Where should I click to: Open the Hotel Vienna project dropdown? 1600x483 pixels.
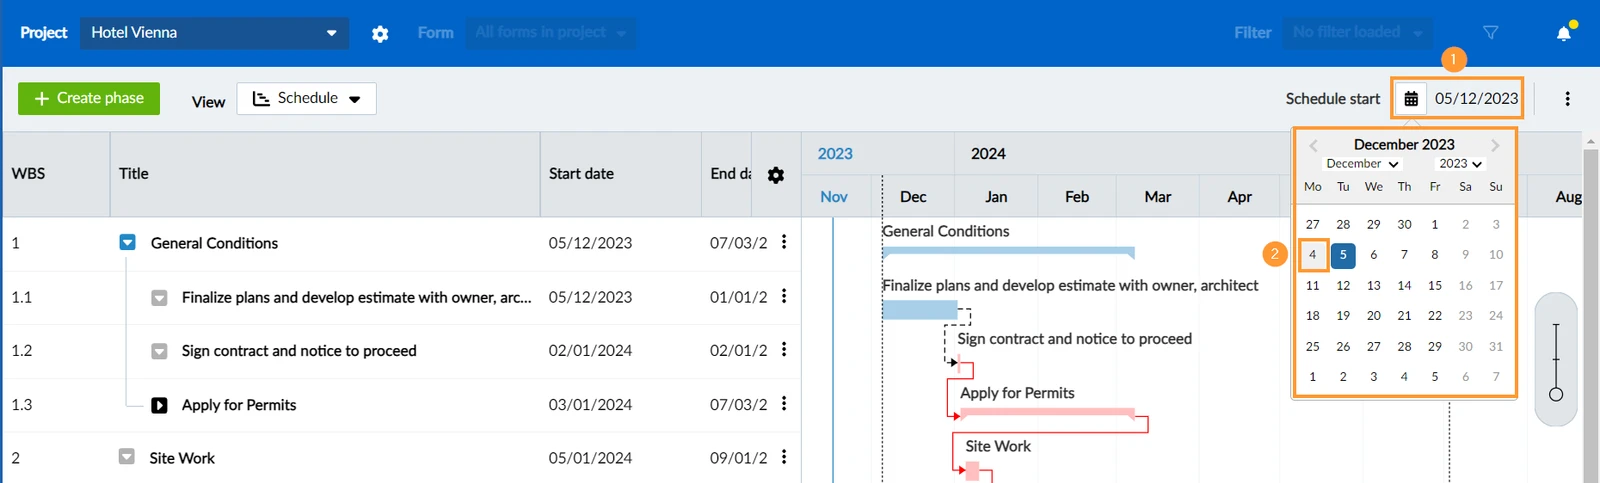215,33
